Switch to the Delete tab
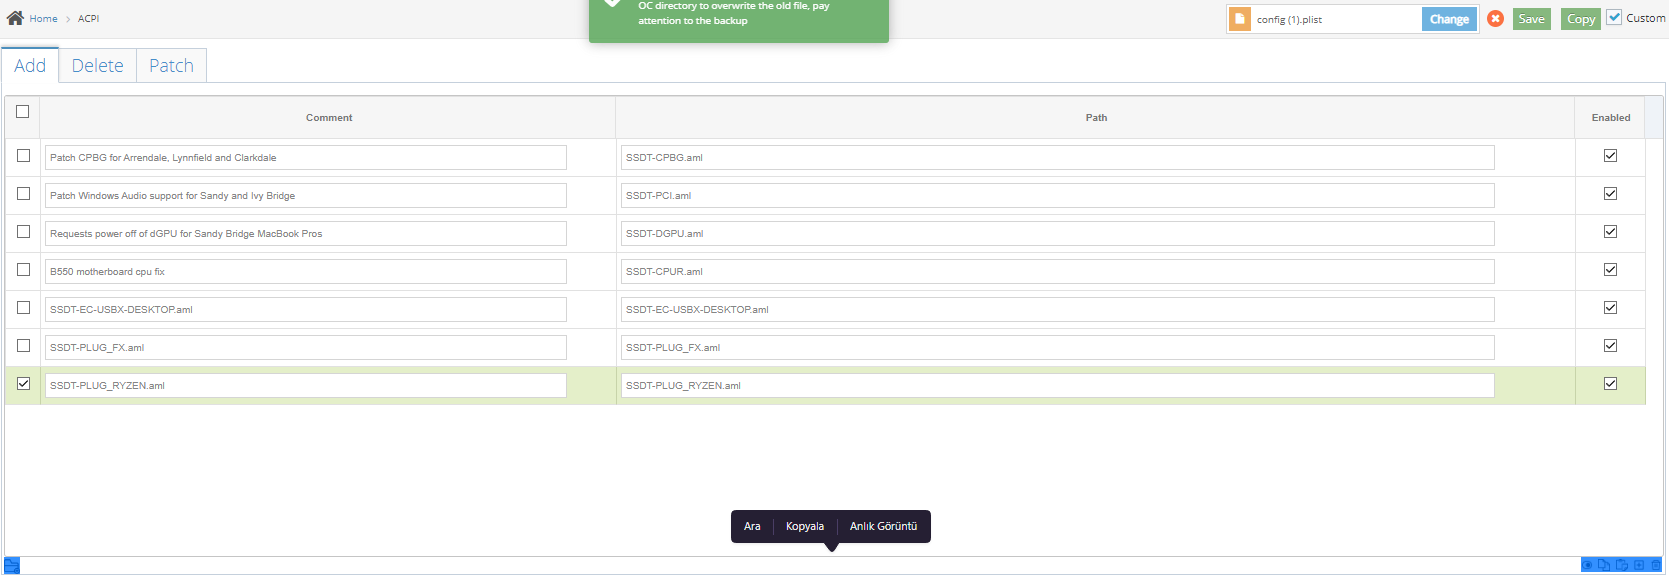1669x582 pixels. pos(98,66)
